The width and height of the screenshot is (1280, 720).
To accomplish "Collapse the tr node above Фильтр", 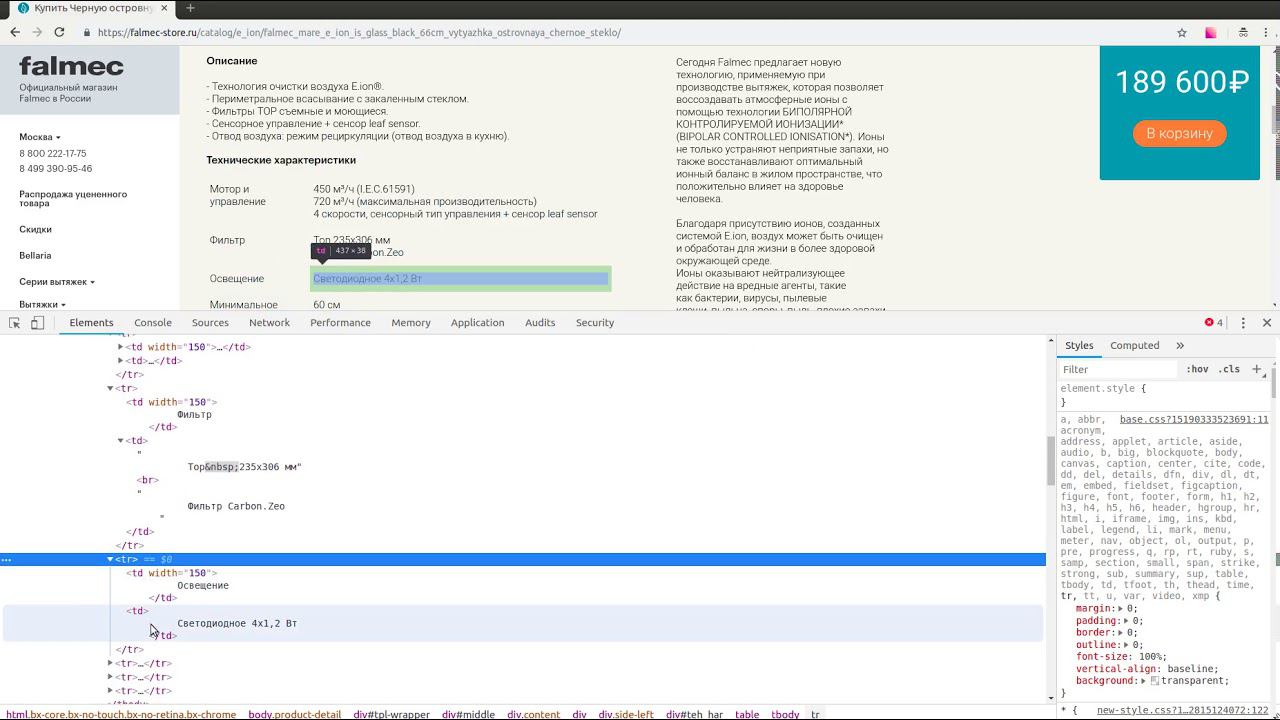I will [x=110, y=388].
